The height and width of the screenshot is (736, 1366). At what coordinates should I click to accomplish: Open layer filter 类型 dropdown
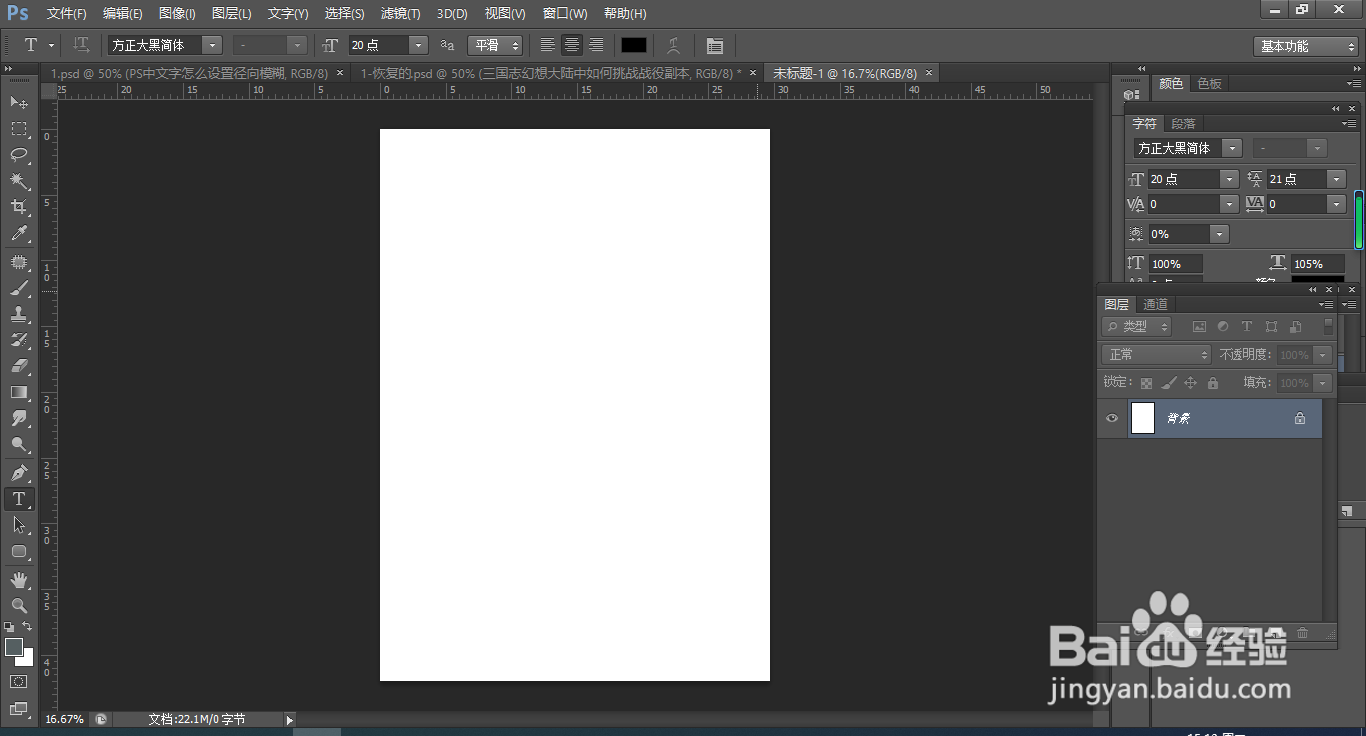(1137, 326)
